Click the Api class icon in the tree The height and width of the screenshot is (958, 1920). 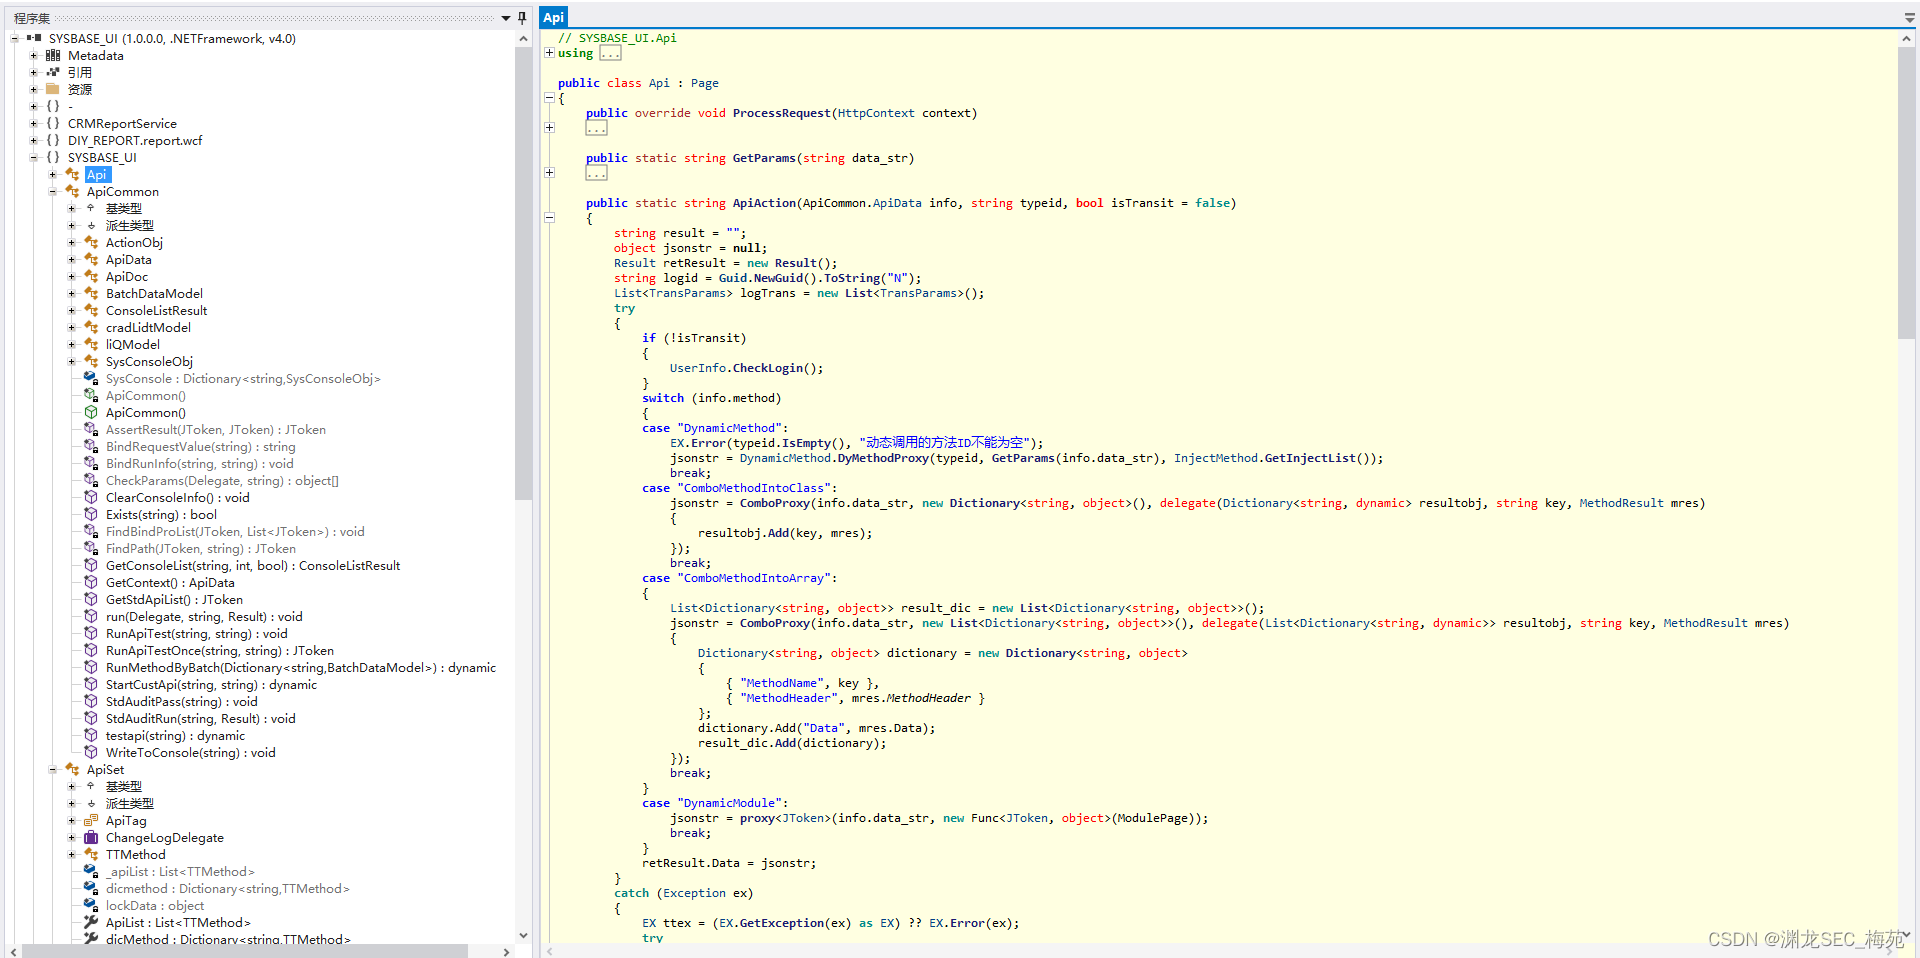[x=72, y=174]
